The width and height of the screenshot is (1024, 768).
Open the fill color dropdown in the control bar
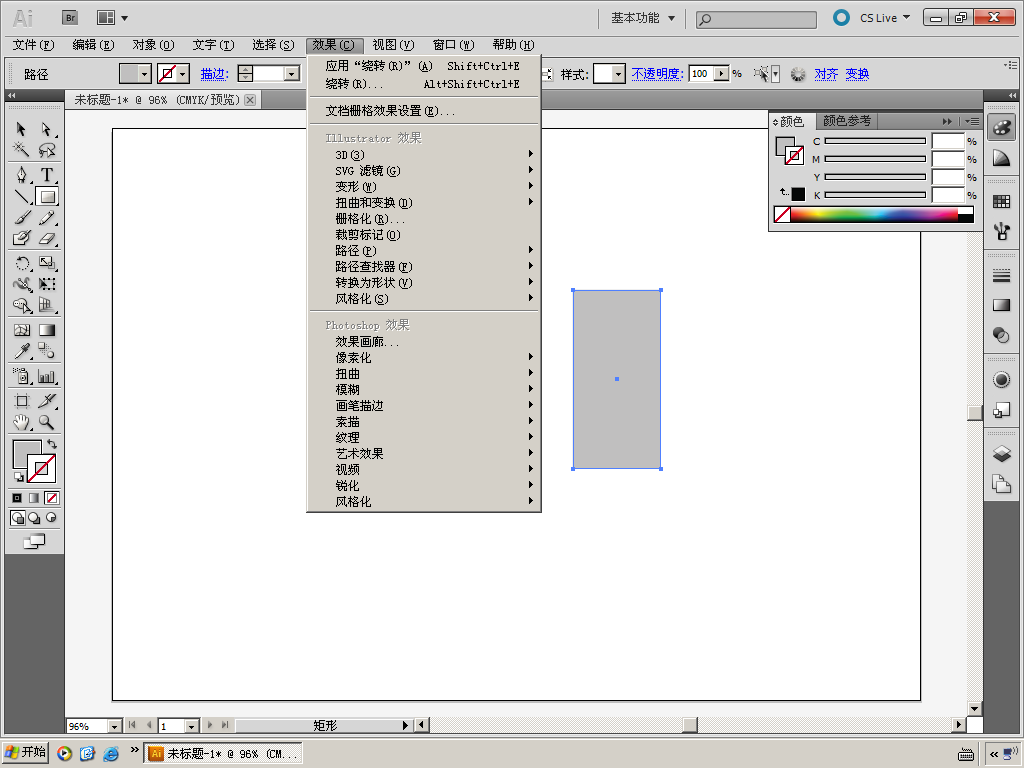144,74
